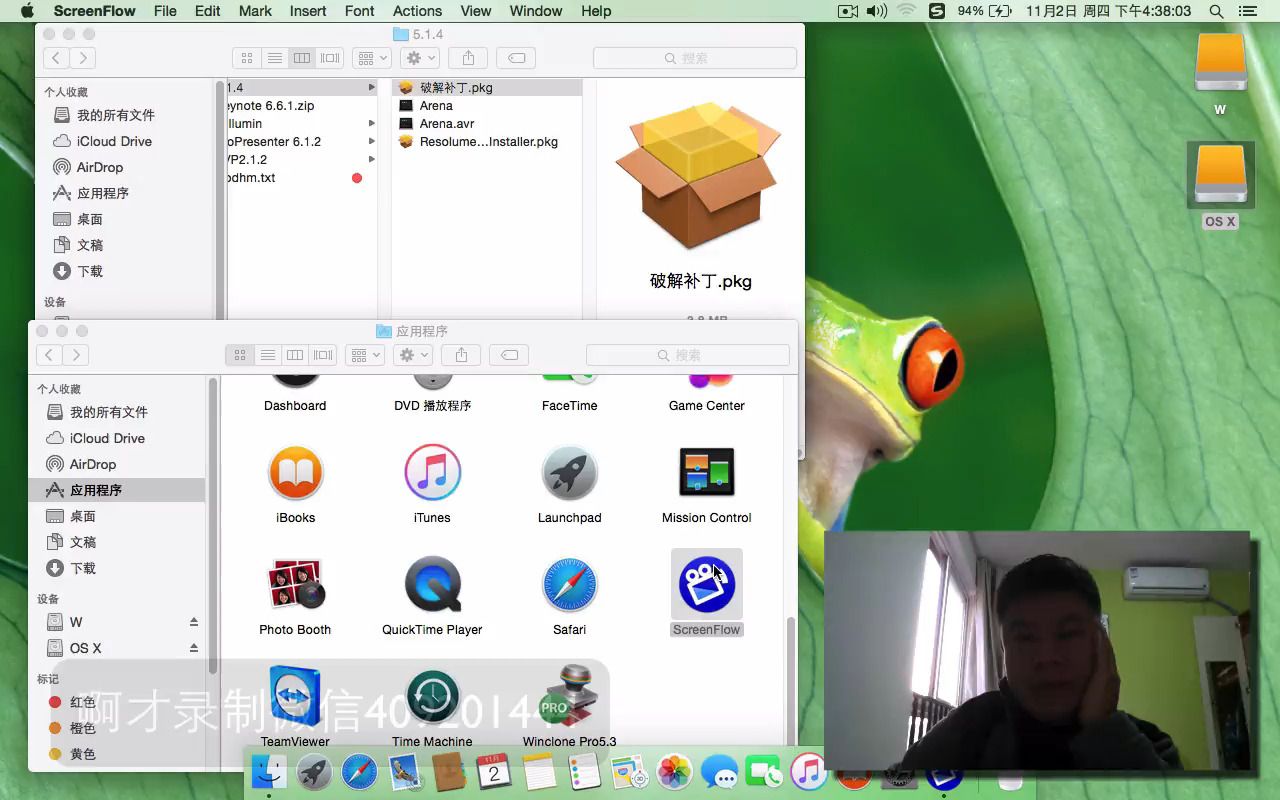Open Safari from the Dock
The image size is (1280, 800).
pyautogui.click(x=359, y=771)
